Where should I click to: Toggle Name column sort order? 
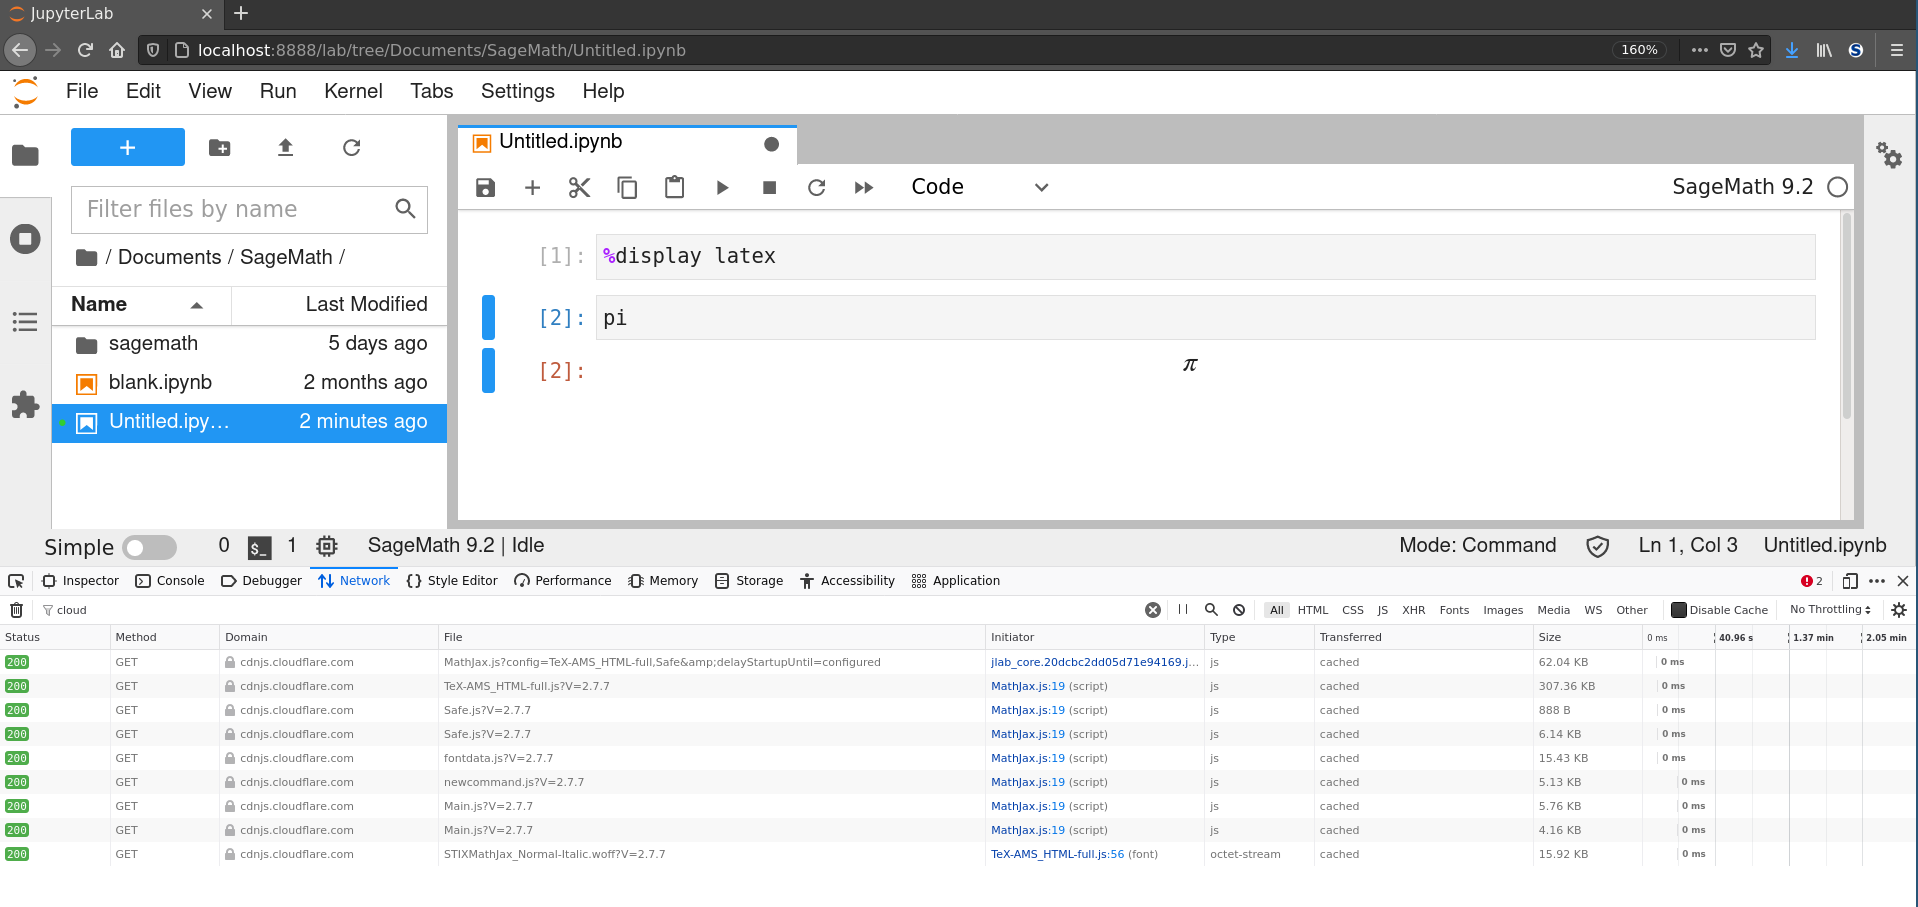tap(140, 304)
